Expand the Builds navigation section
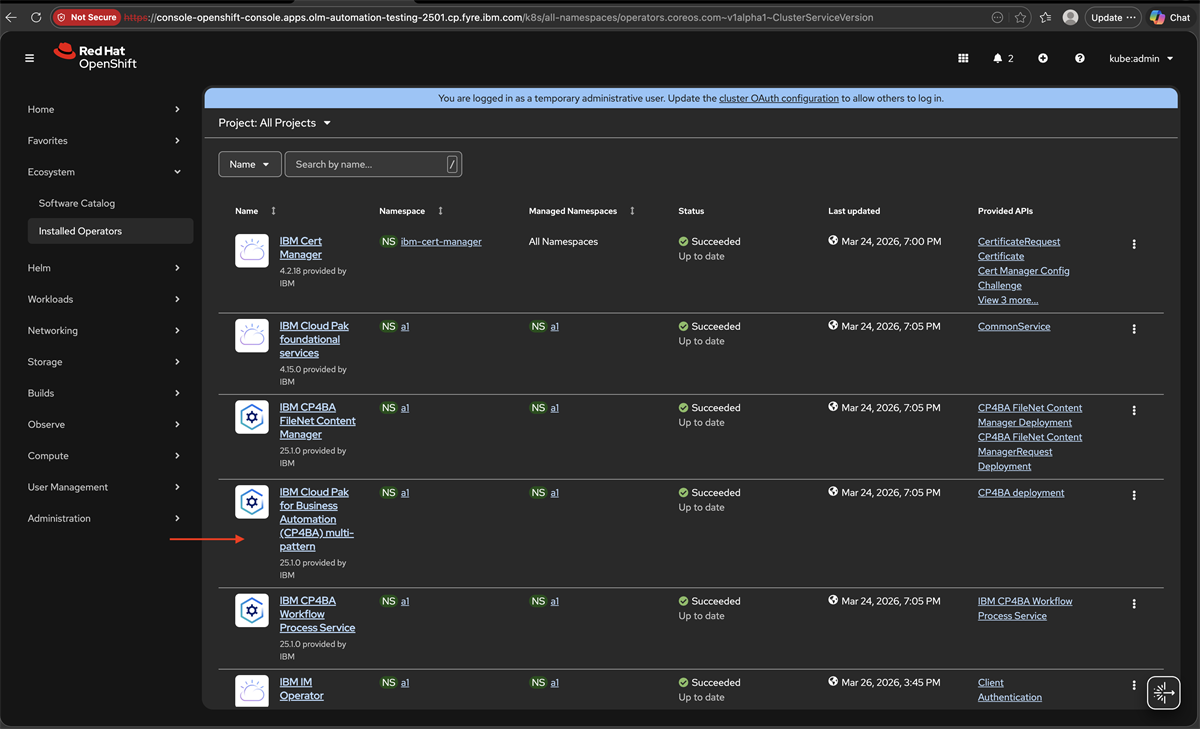Image resolution: width=1200 pixels, height=729 pixels. pyautogui.click(x=104, y=393)
